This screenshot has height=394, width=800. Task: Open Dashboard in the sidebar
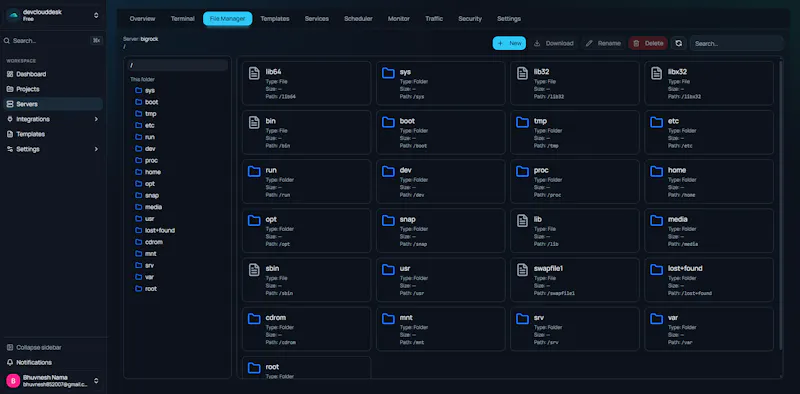click(x=53, y=74)
